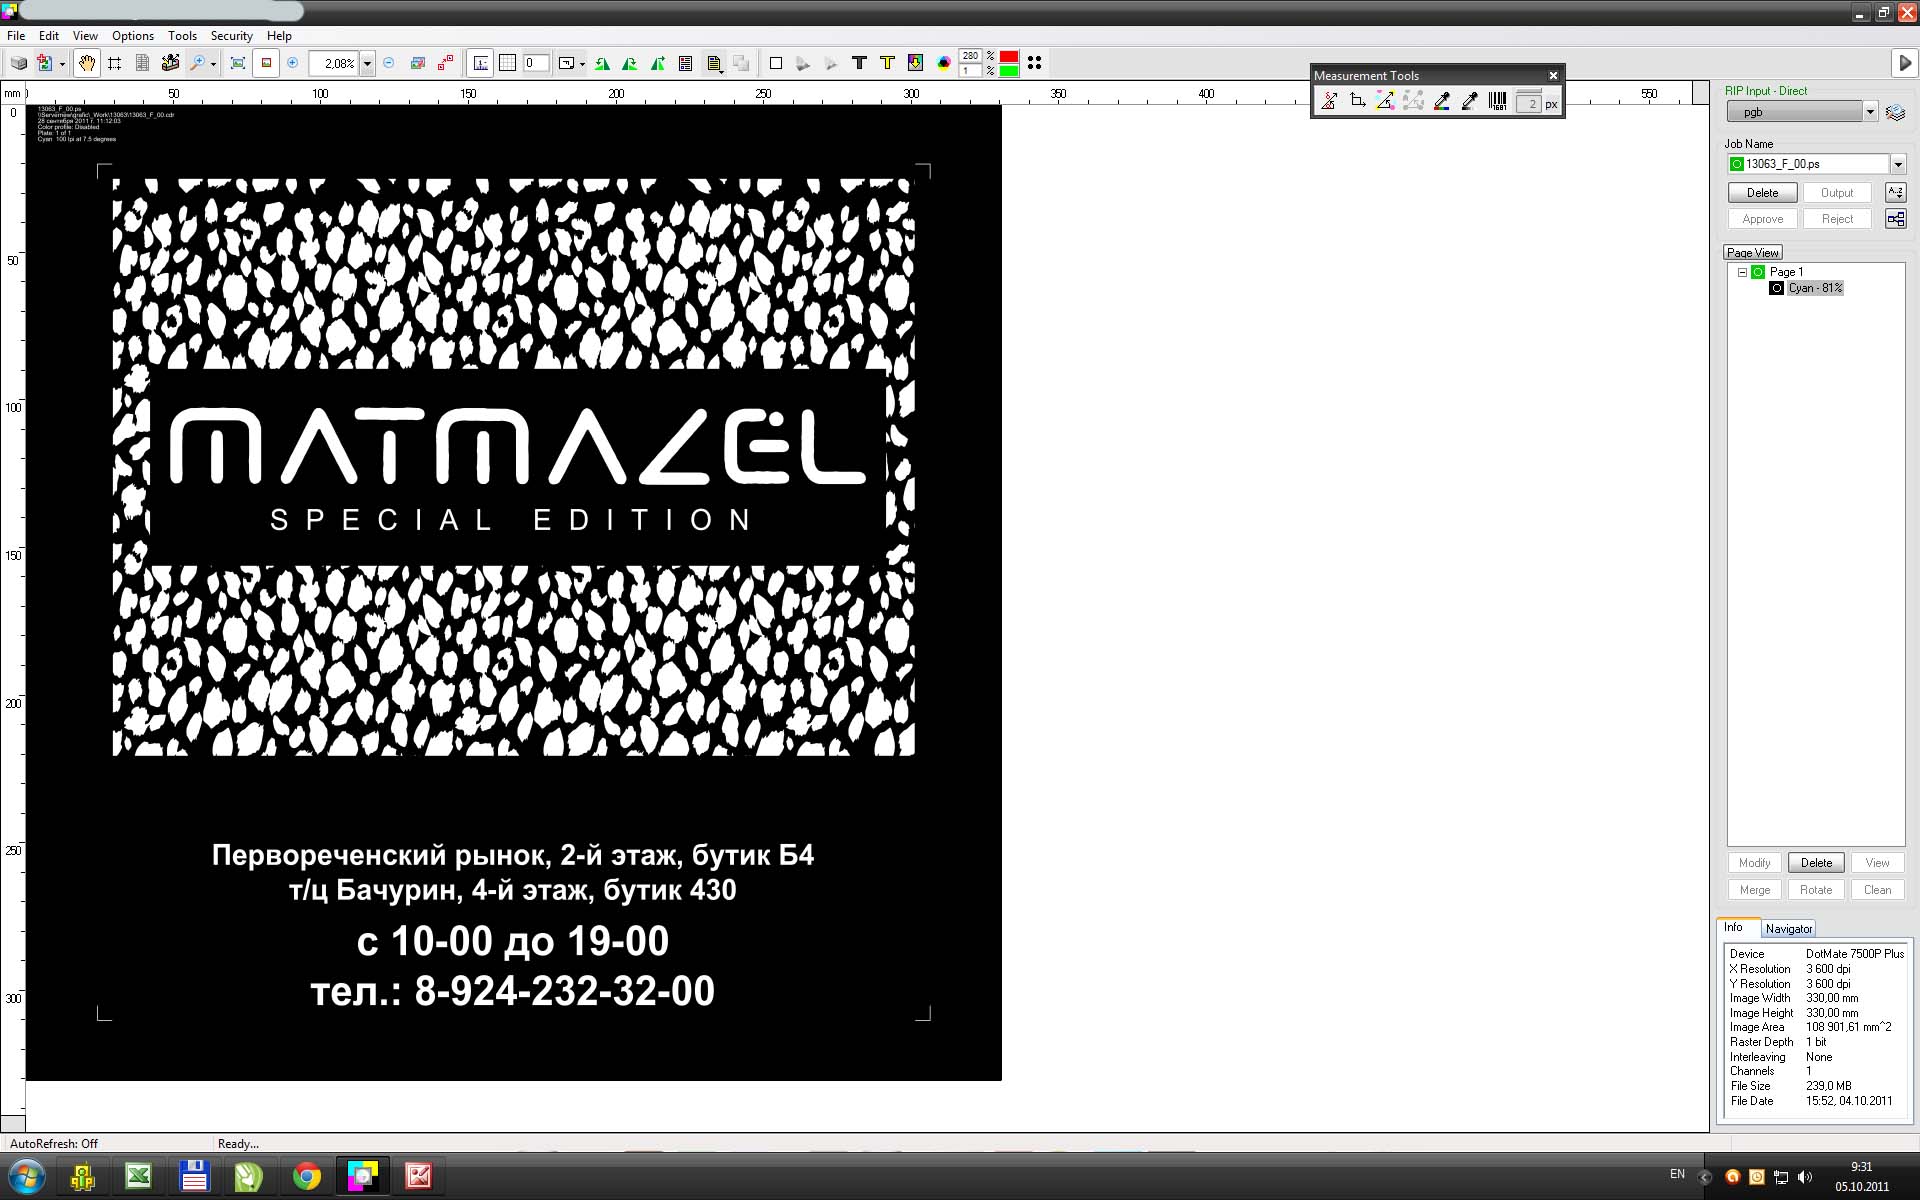Image resolution: width=1920 pixels, height=1200 pixels.
Task: Close the Measurement Tools palette
Action: pos(1553,75)
